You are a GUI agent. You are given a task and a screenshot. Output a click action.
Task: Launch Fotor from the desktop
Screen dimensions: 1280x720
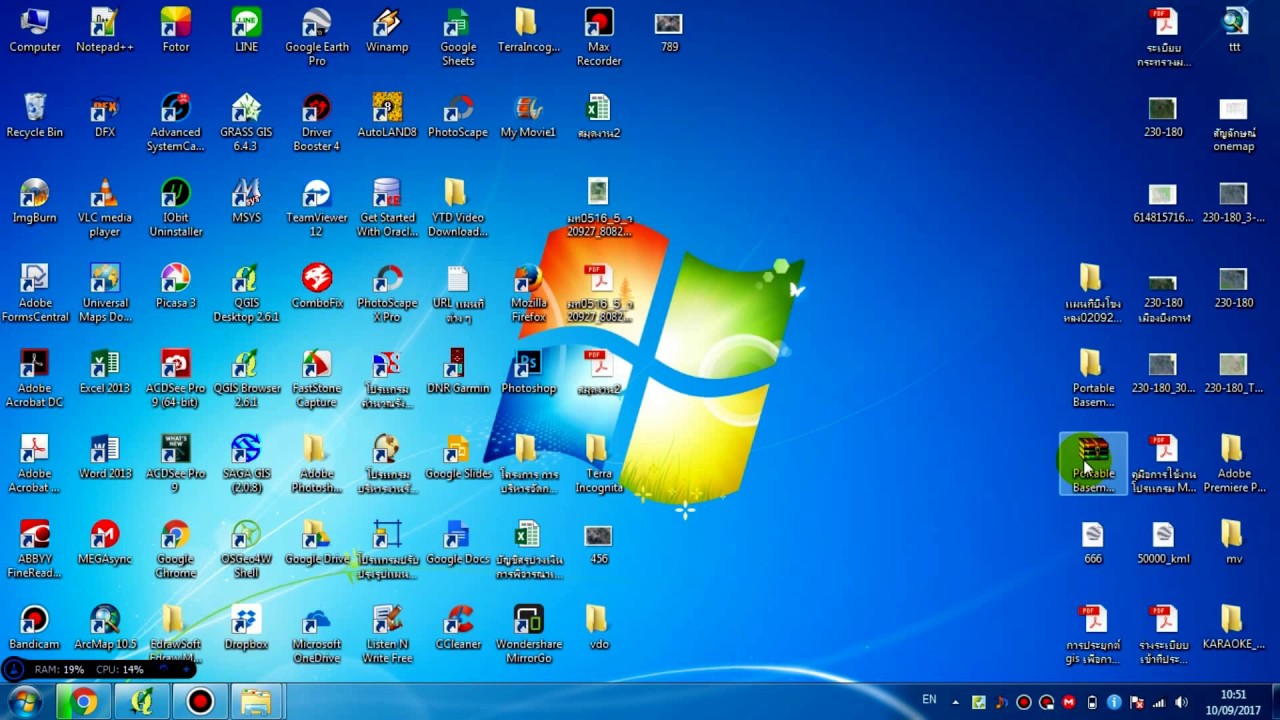click(176, 30)
